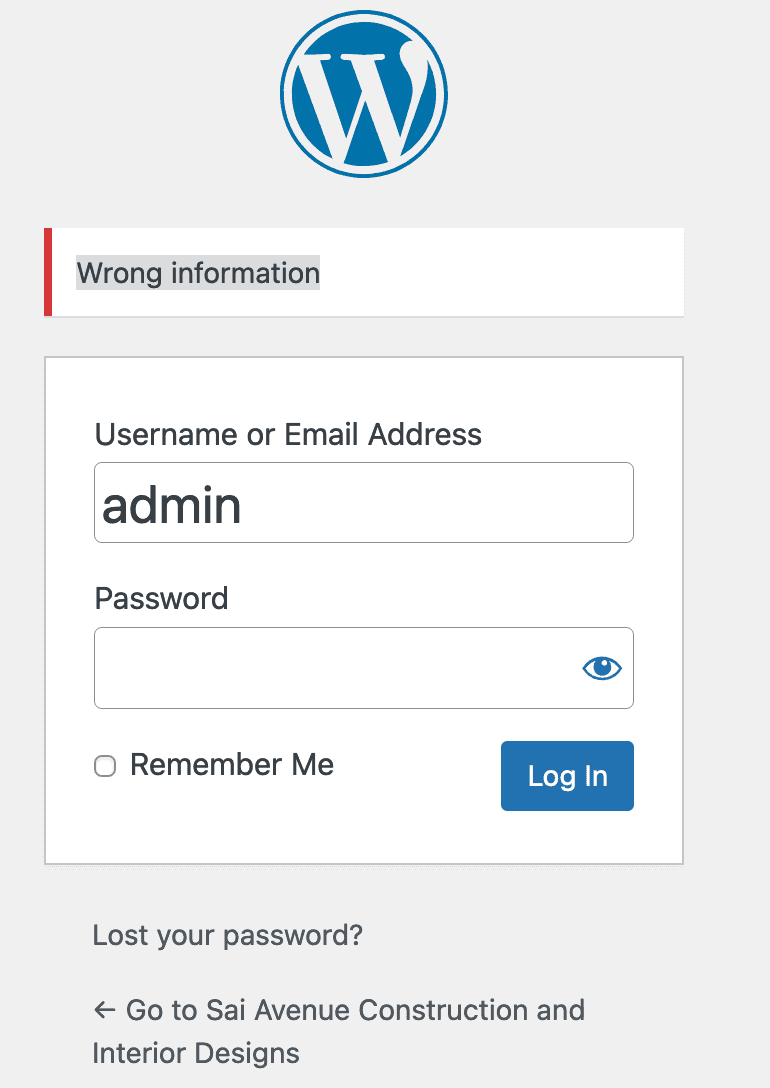Open the Lost your password link
Screen dimensions: 770x1088
pos(228,936)
